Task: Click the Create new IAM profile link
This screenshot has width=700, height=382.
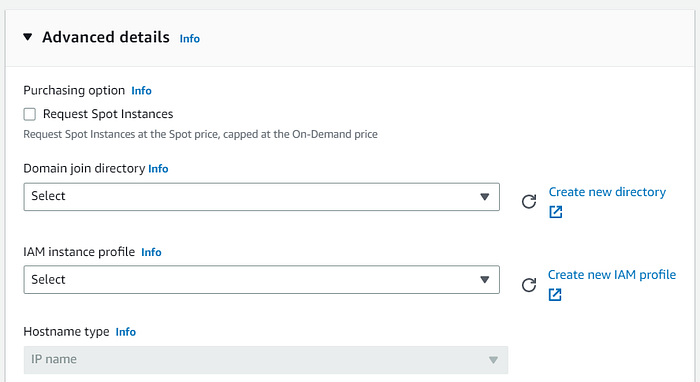Action: point(612,275)
